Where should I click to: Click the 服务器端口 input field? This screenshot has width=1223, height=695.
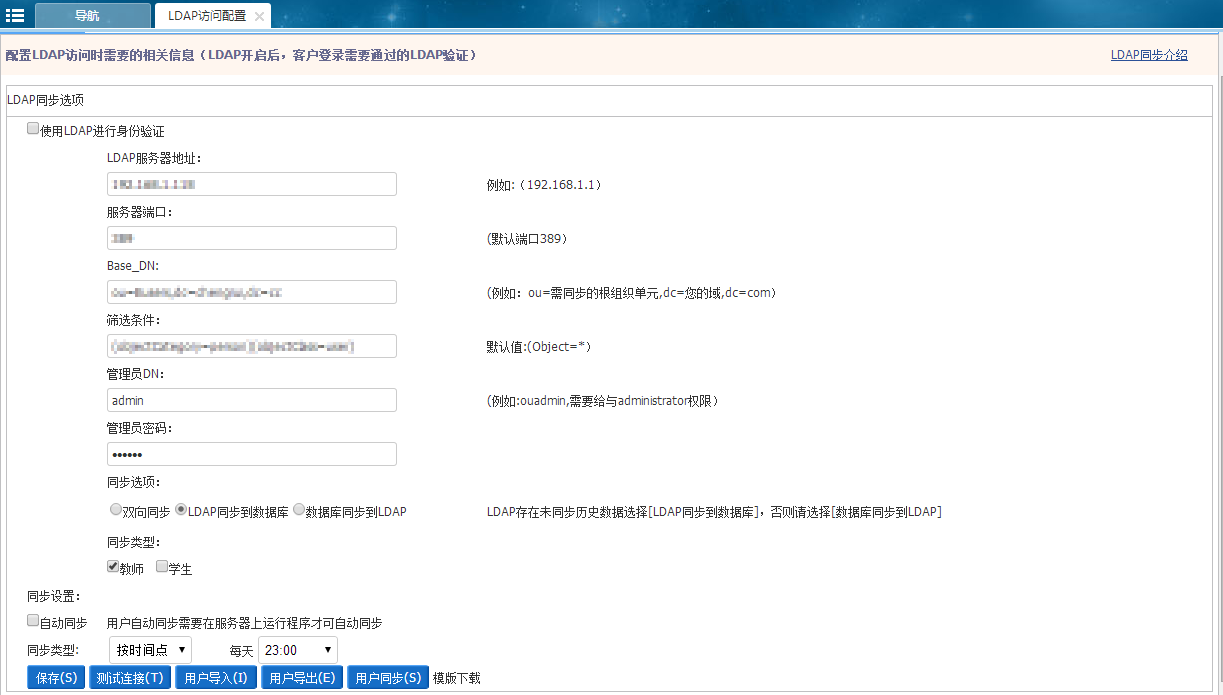point(251,238)
